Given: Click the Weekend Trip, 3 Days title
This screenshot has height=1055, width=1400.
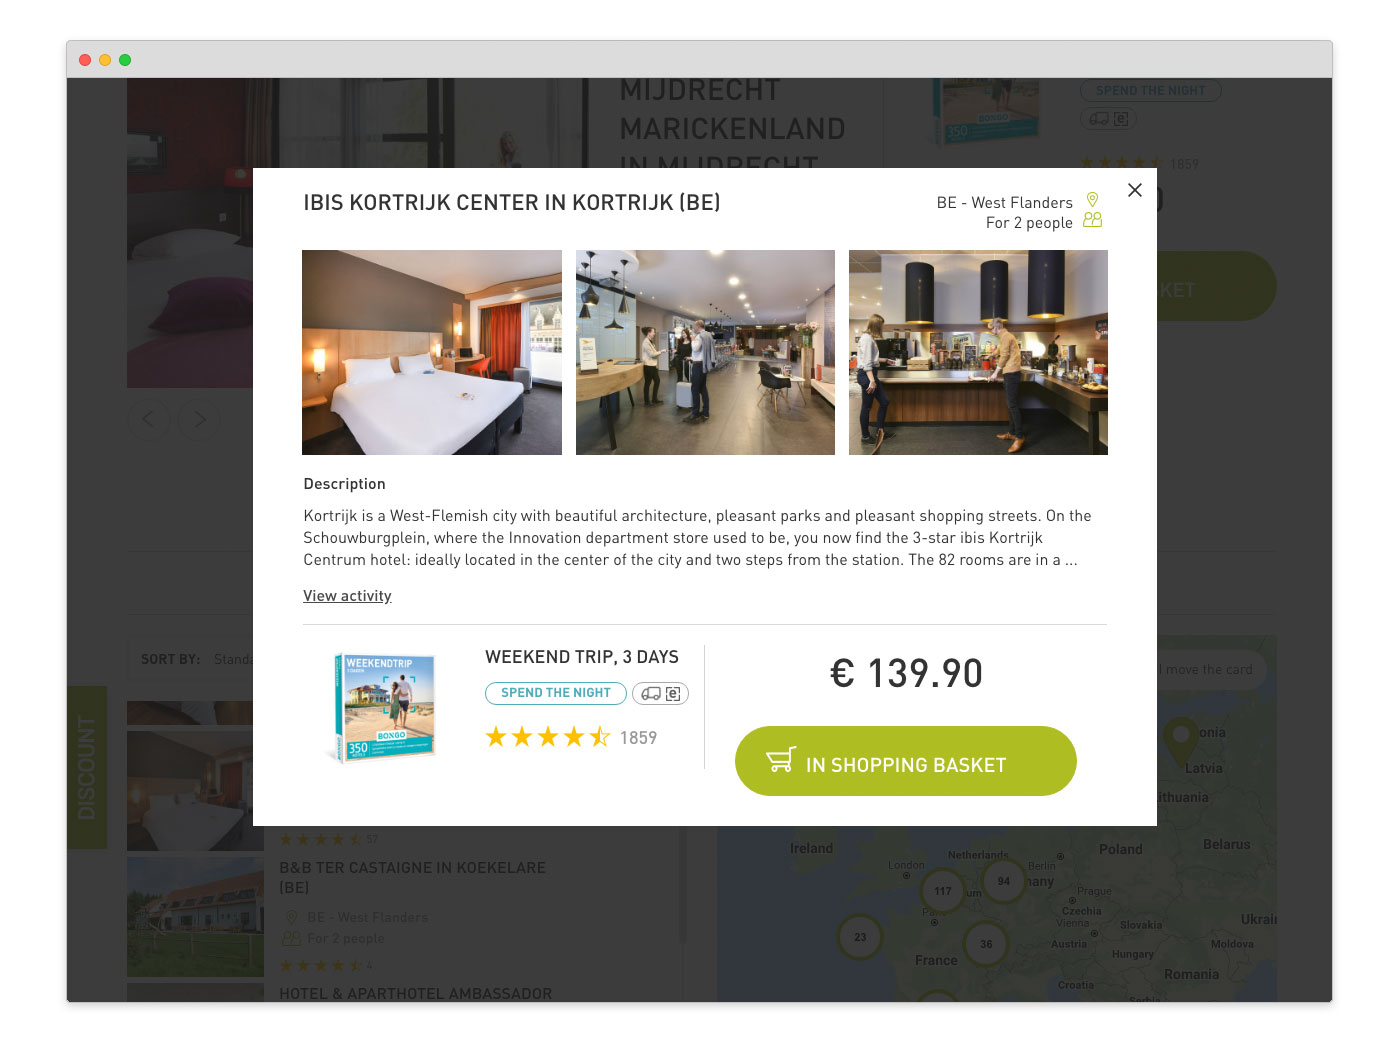Looking at the screenshot, I should pyautogui.click(x=582, y=657).
